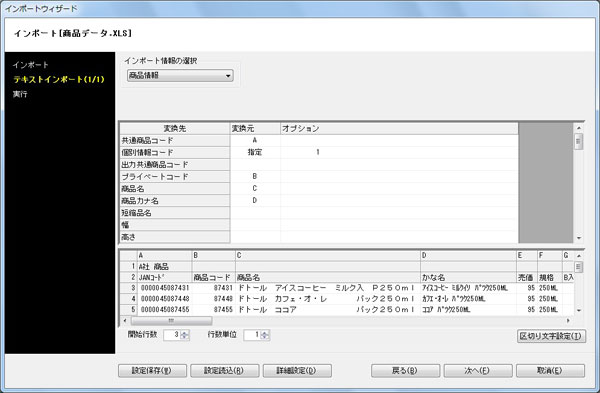Click the 開始行数 spinner arrows
The image size is (600, 393).
185,335
